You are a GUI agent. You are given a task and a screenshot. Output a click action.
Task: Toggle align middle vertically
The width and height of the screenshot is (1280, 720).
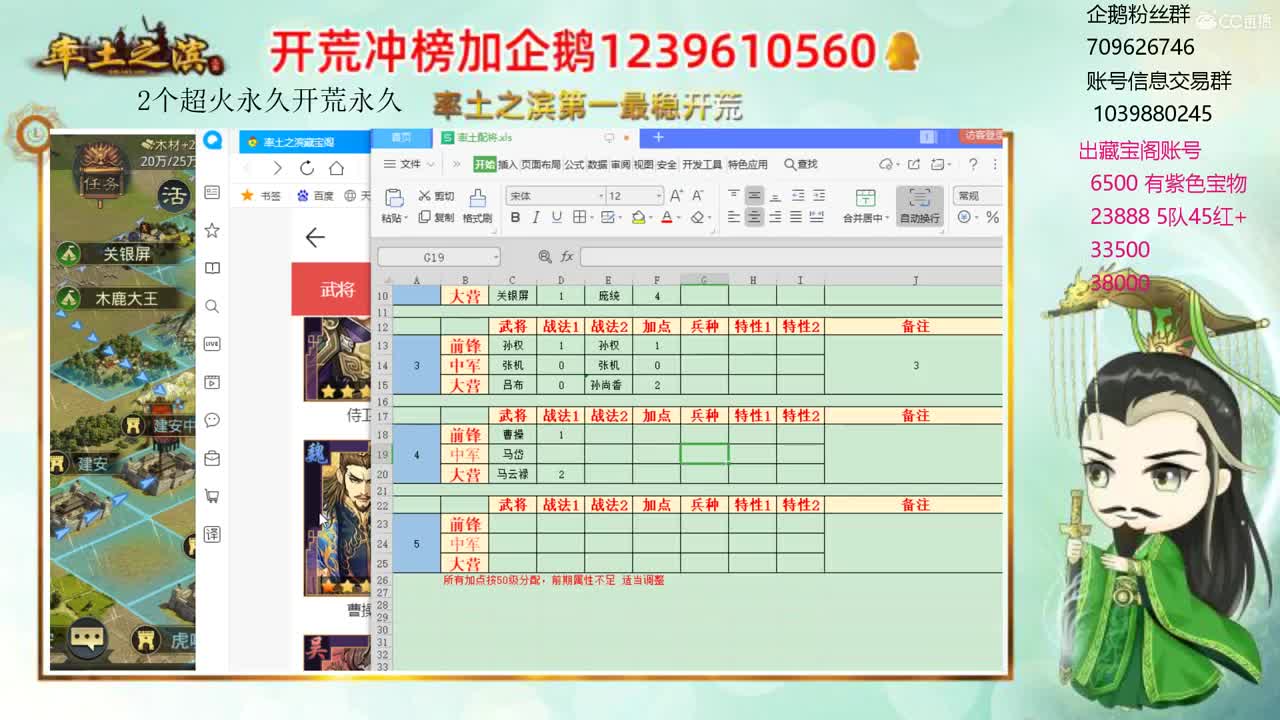point(755,195)
